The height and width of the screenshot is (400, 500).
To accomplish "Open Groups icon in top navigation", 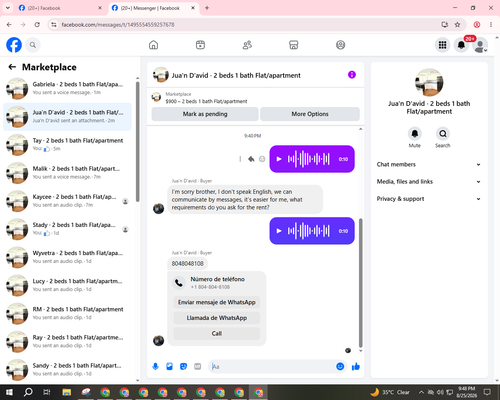I will click(340, 45).
